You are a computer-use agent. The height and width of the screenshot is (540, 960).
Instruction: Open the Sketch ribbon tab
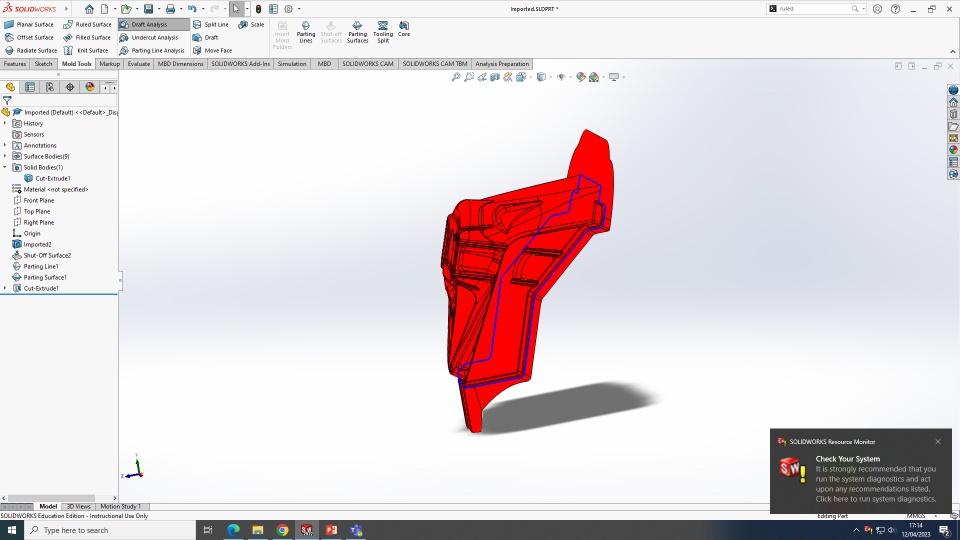click(44, 64)
